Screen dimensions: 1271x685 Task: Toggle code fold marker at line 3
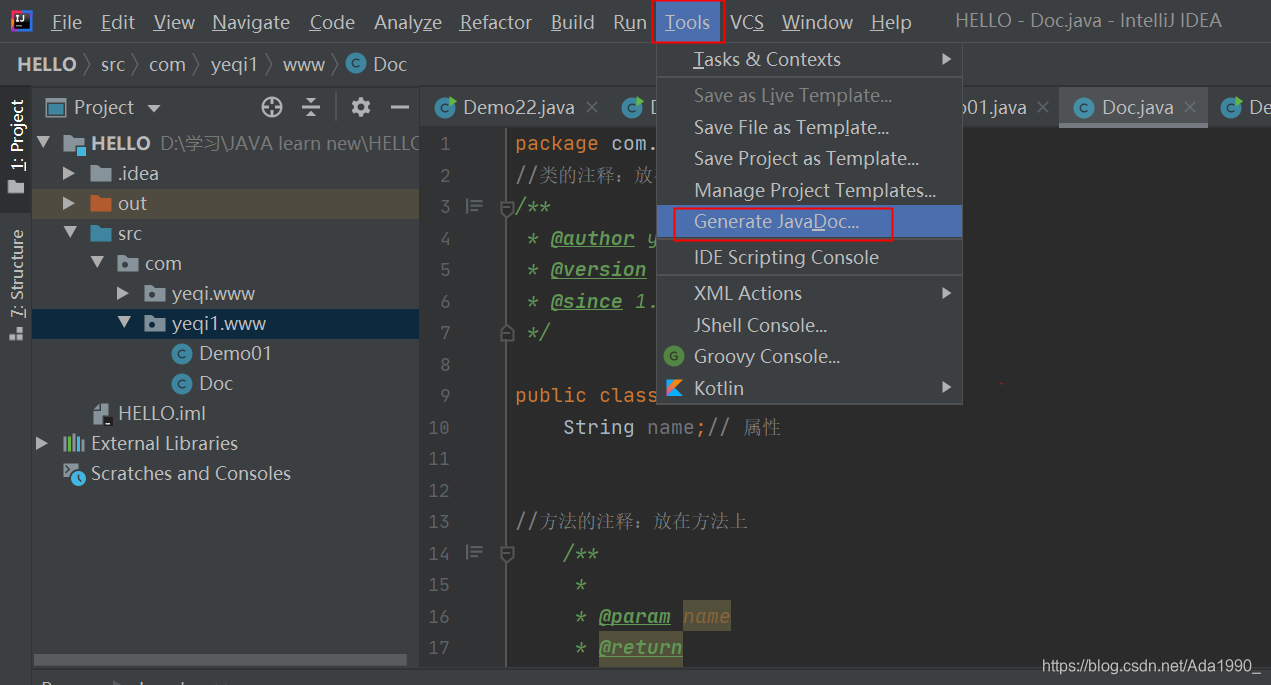point(507,208)
